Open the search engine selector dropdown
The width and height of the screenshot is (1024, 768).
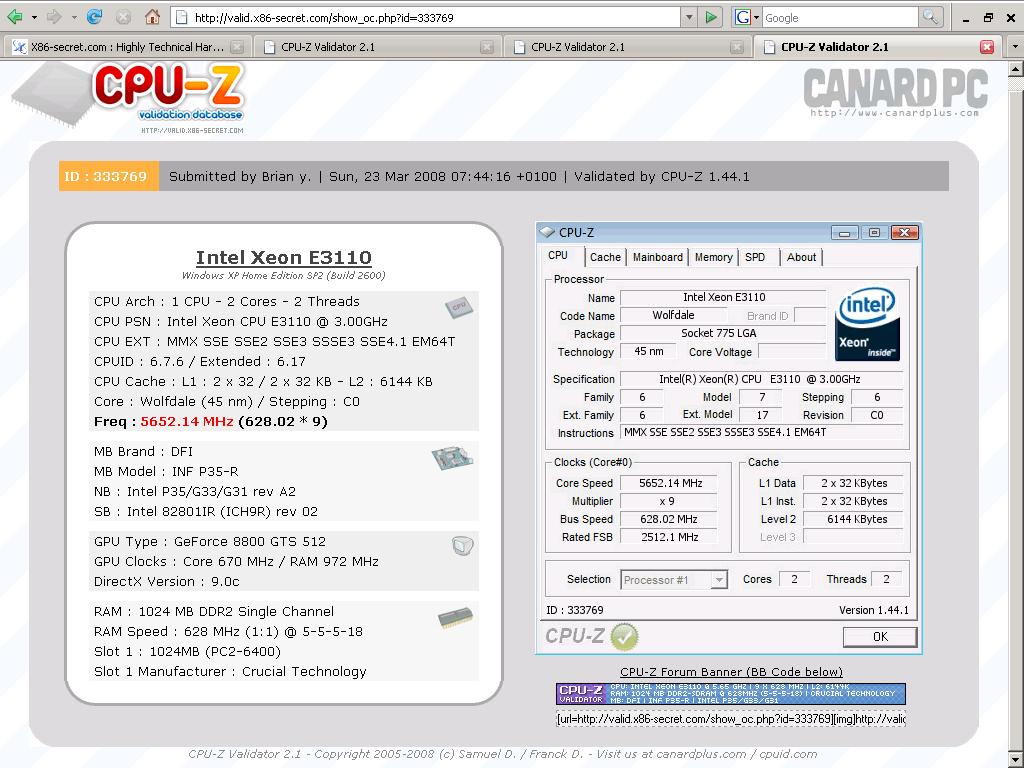point(756,18)
